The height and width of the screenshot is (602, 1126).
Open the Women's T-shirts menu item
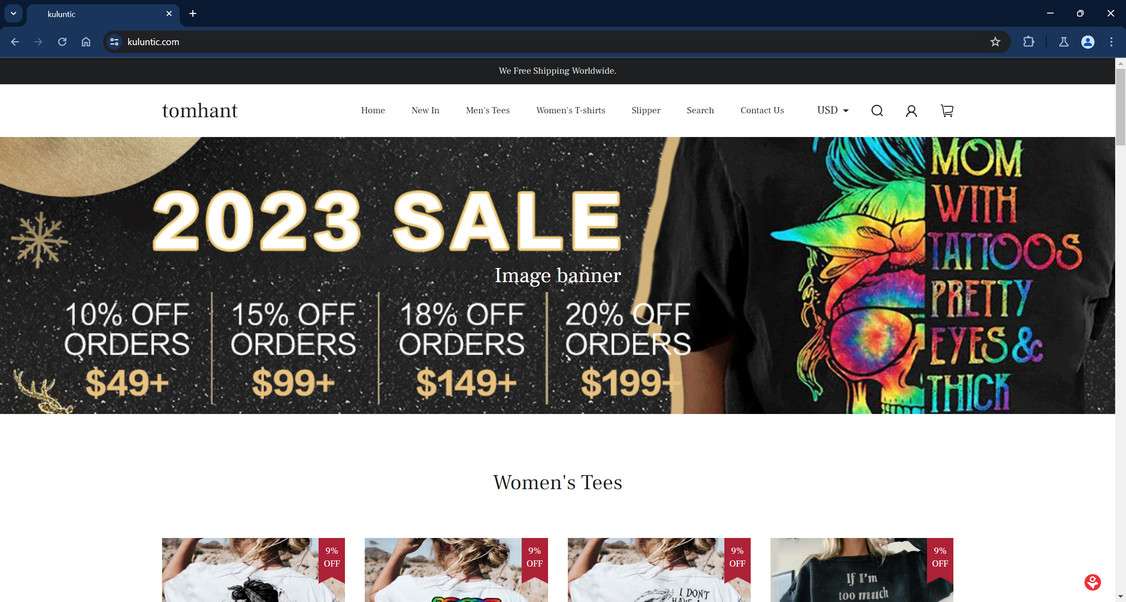570,111
